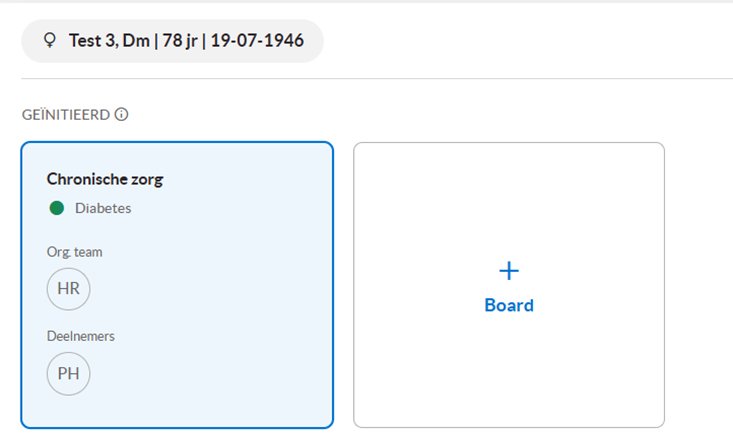
Task: Select the HR org team avatar
Action: click(68, 289)
